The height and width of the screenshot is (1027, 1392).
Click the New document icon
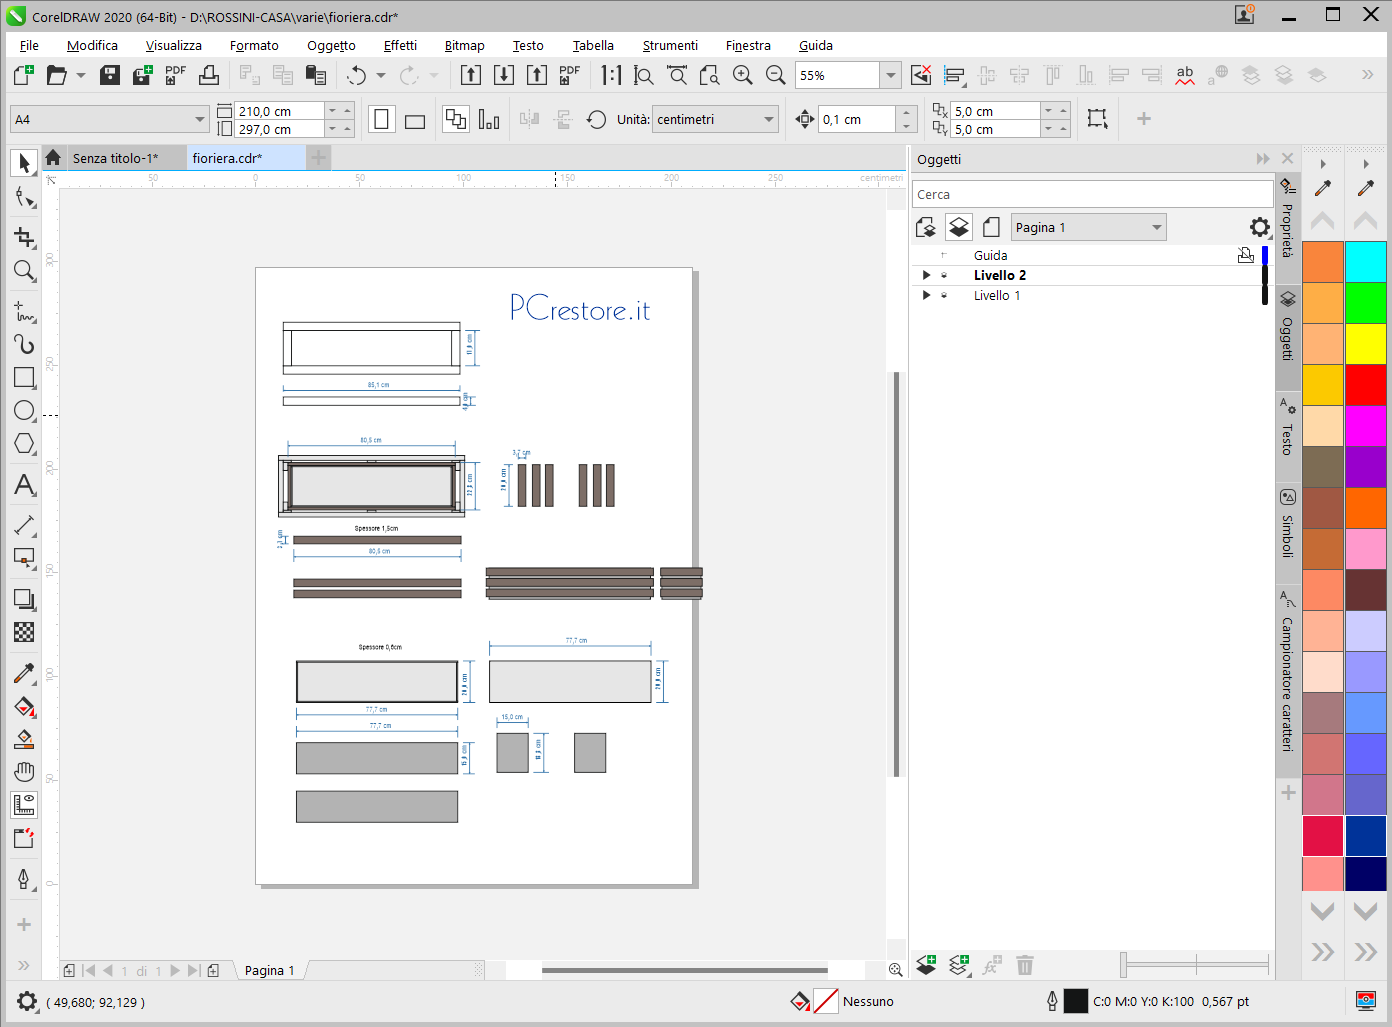click(23, 75)
